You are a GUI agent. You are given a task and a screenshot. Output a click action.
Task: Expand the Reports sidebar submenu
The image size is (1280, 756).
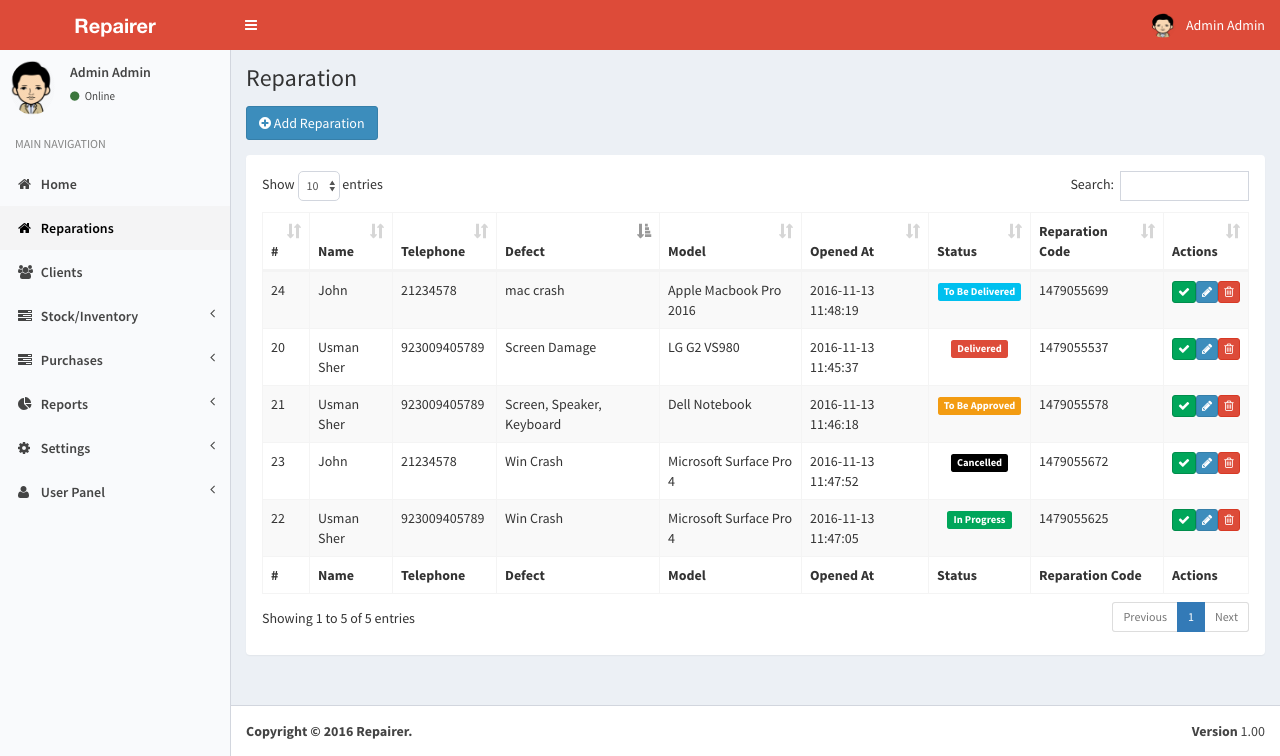click(x=115, y=404)
